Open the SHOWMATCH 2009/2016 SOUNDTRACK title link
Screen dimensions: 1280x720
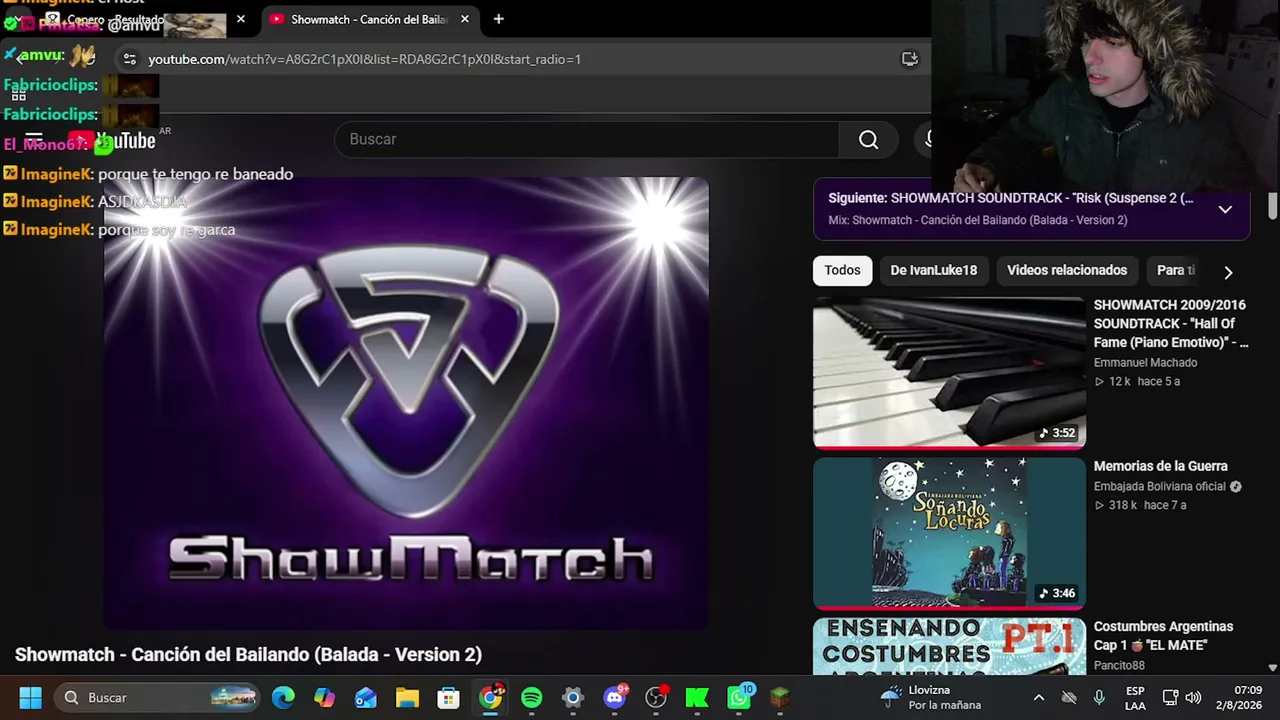click(1171, 324)
